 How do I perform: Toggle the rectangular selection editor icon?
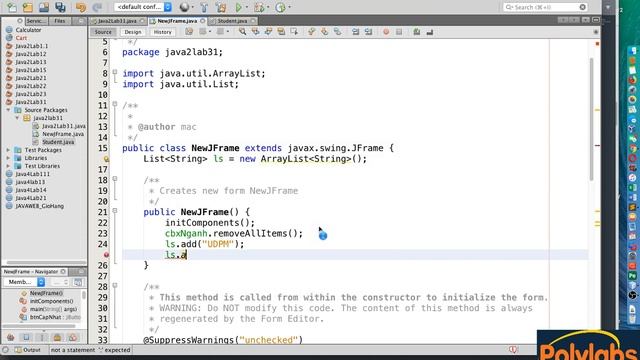[294, 32]
